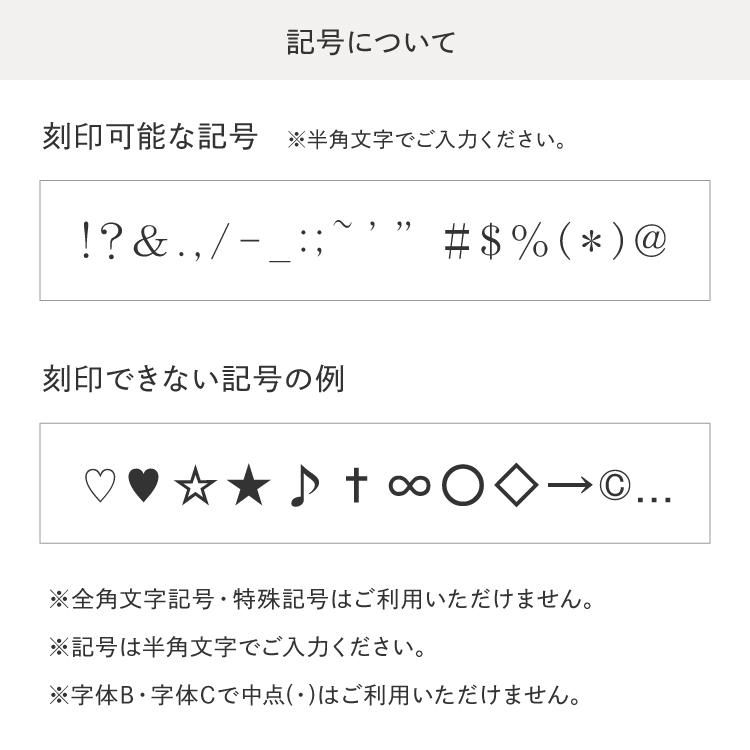Select the outlined star symbol
Viewport: 750px width, 750px height.
196,487
